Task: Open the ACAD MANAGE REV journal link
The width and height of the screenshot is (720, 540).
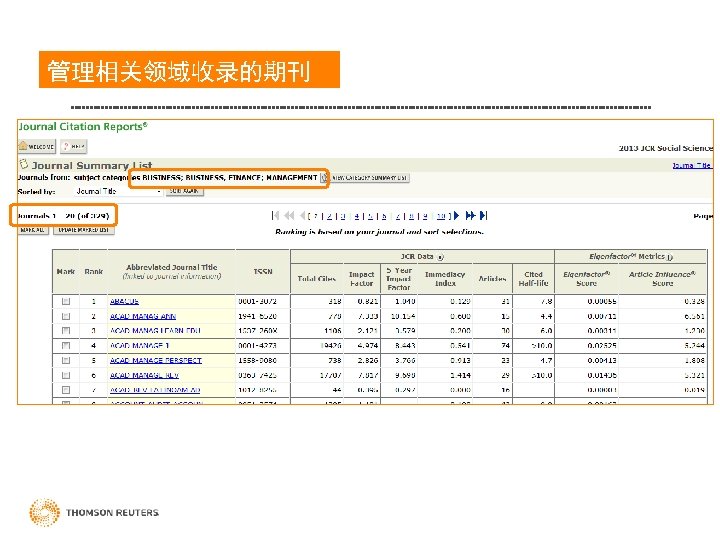Action: [x=144, y=375]
